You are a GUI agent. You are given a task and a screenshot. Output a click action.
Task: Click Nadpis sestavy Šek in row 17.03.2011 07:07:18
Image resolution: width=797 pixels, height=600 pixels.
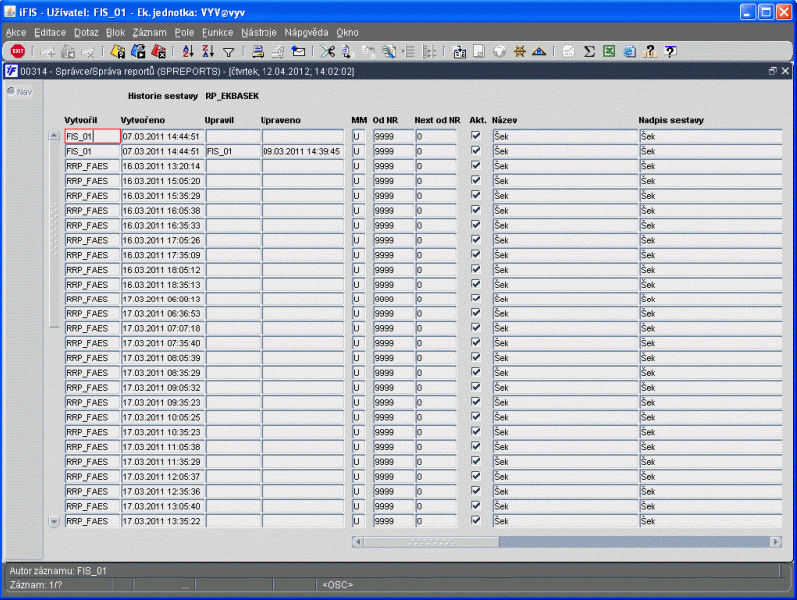tap(711, 328)
